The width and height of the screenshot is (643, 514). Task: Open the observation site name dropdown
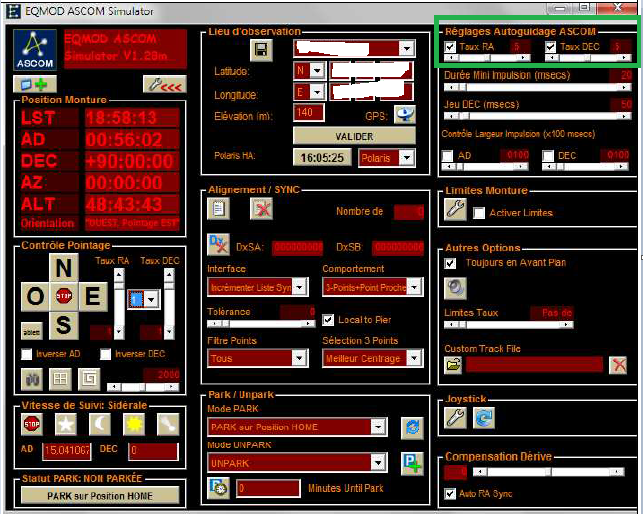[x=406, y=49]
